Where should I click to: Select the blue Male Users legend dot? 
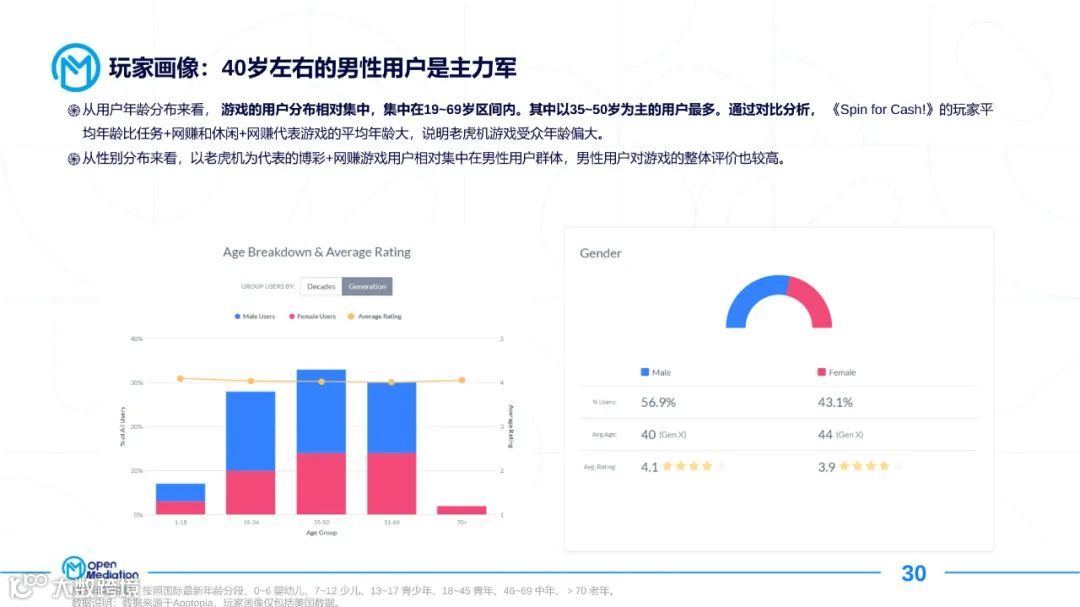pyautogui.click(x=237, y=316)
